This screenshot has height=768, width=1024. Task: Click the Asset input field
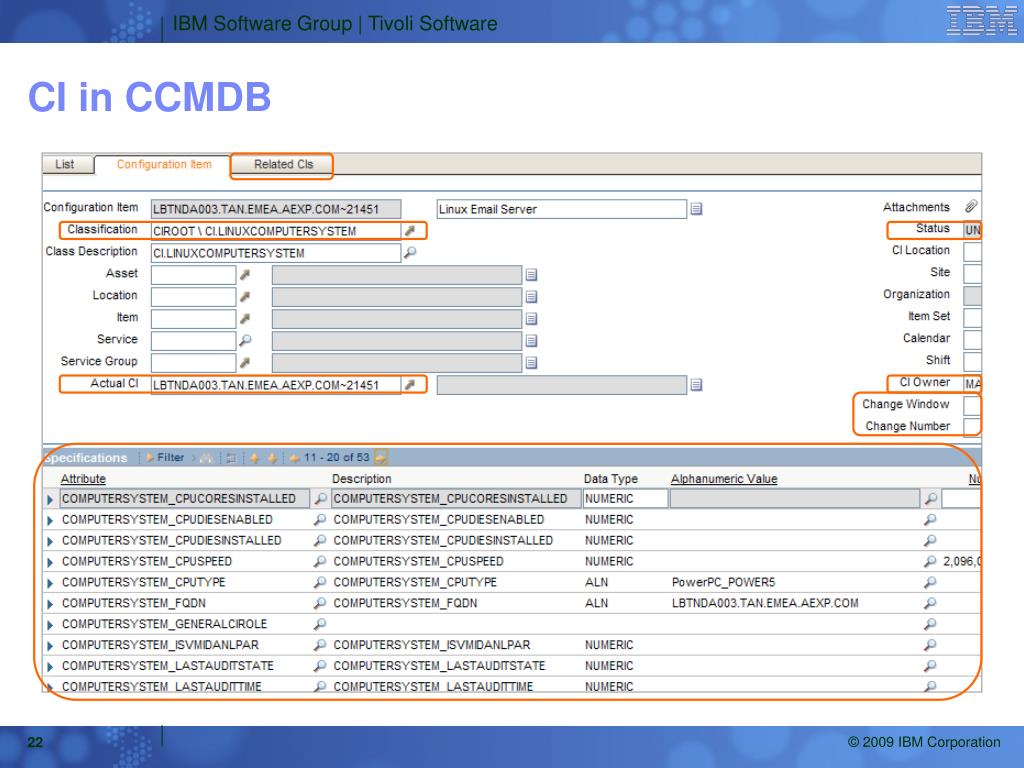coord(193,275)
